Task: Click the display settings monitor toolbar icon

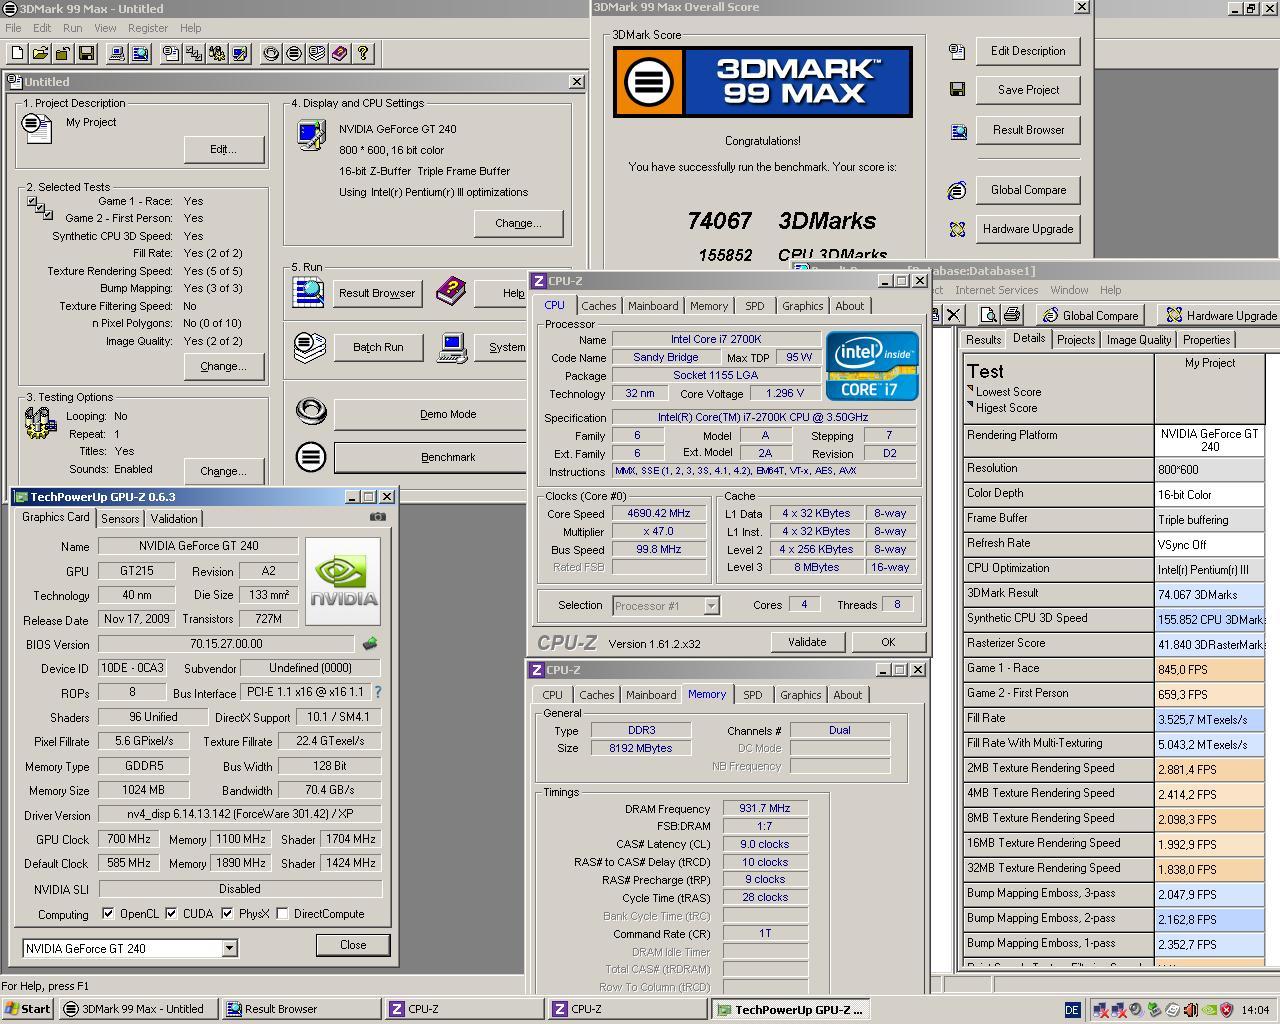Action: [x=240, y=53]
